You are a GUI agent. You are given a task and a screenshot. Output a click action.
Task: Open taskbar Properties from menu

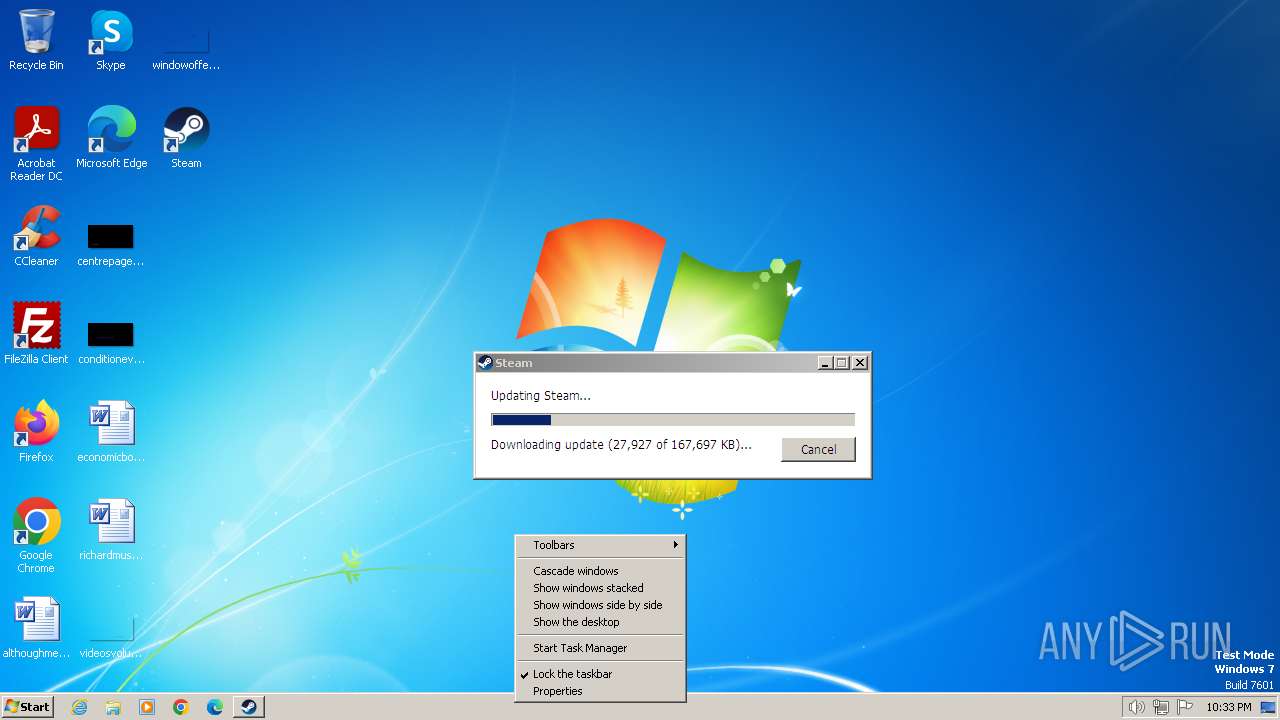pos(600,691)
